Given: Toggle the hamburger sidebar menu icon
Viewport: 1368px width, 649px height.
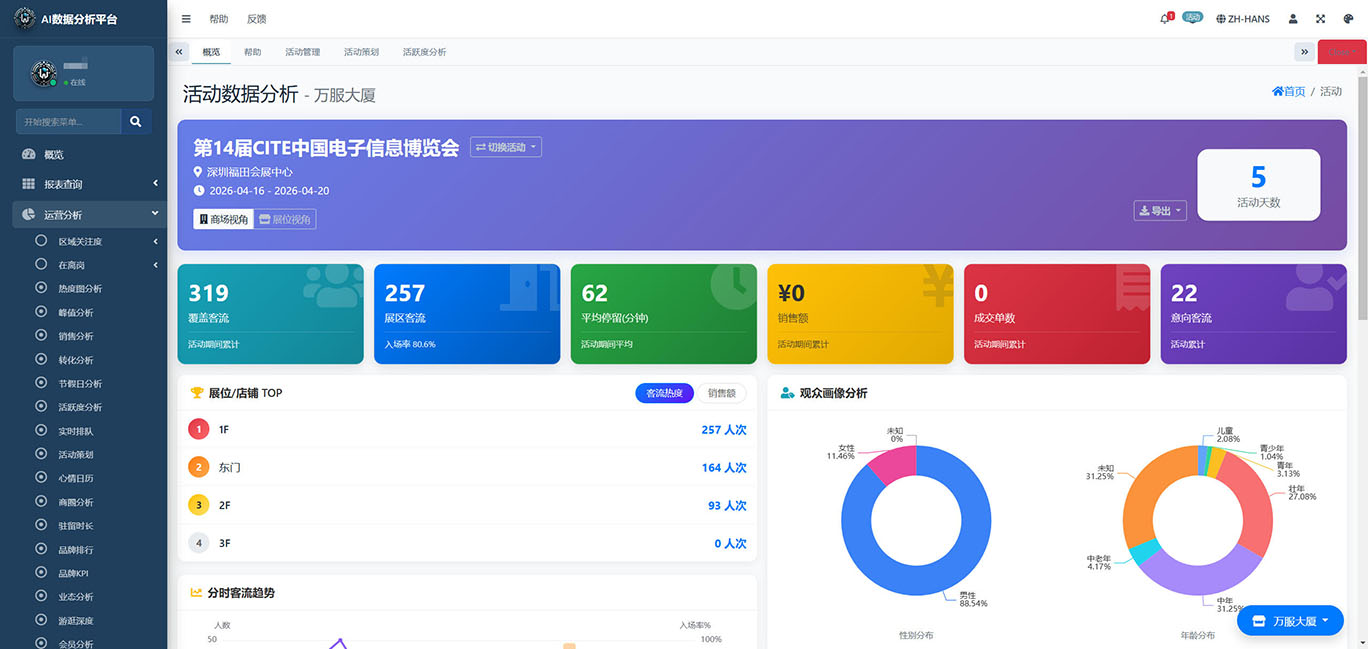Looking at the screenshot, I should click(186, 19).
